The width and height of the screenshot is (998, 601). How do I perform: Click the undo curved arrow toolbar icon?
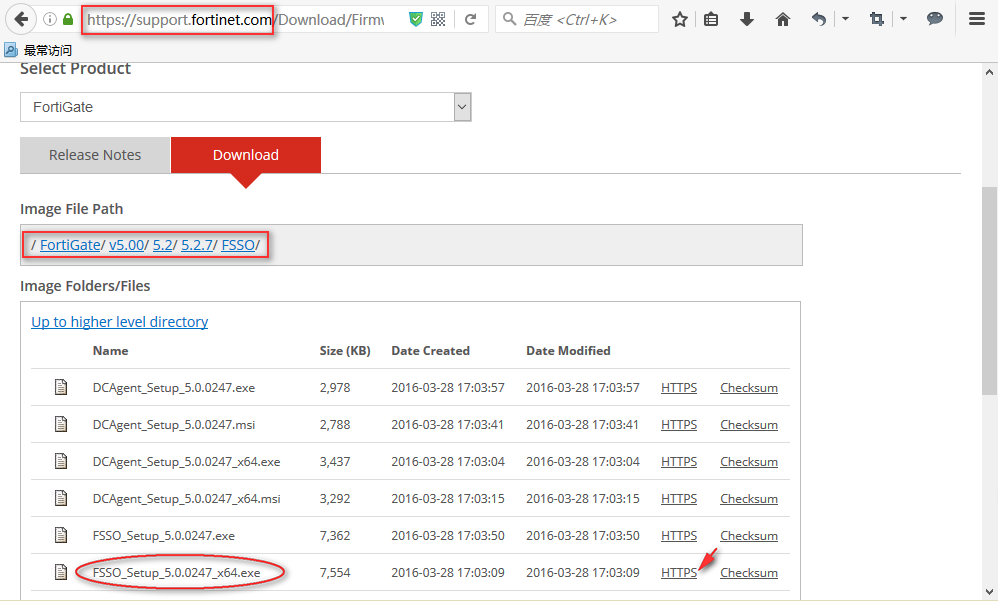819,20
